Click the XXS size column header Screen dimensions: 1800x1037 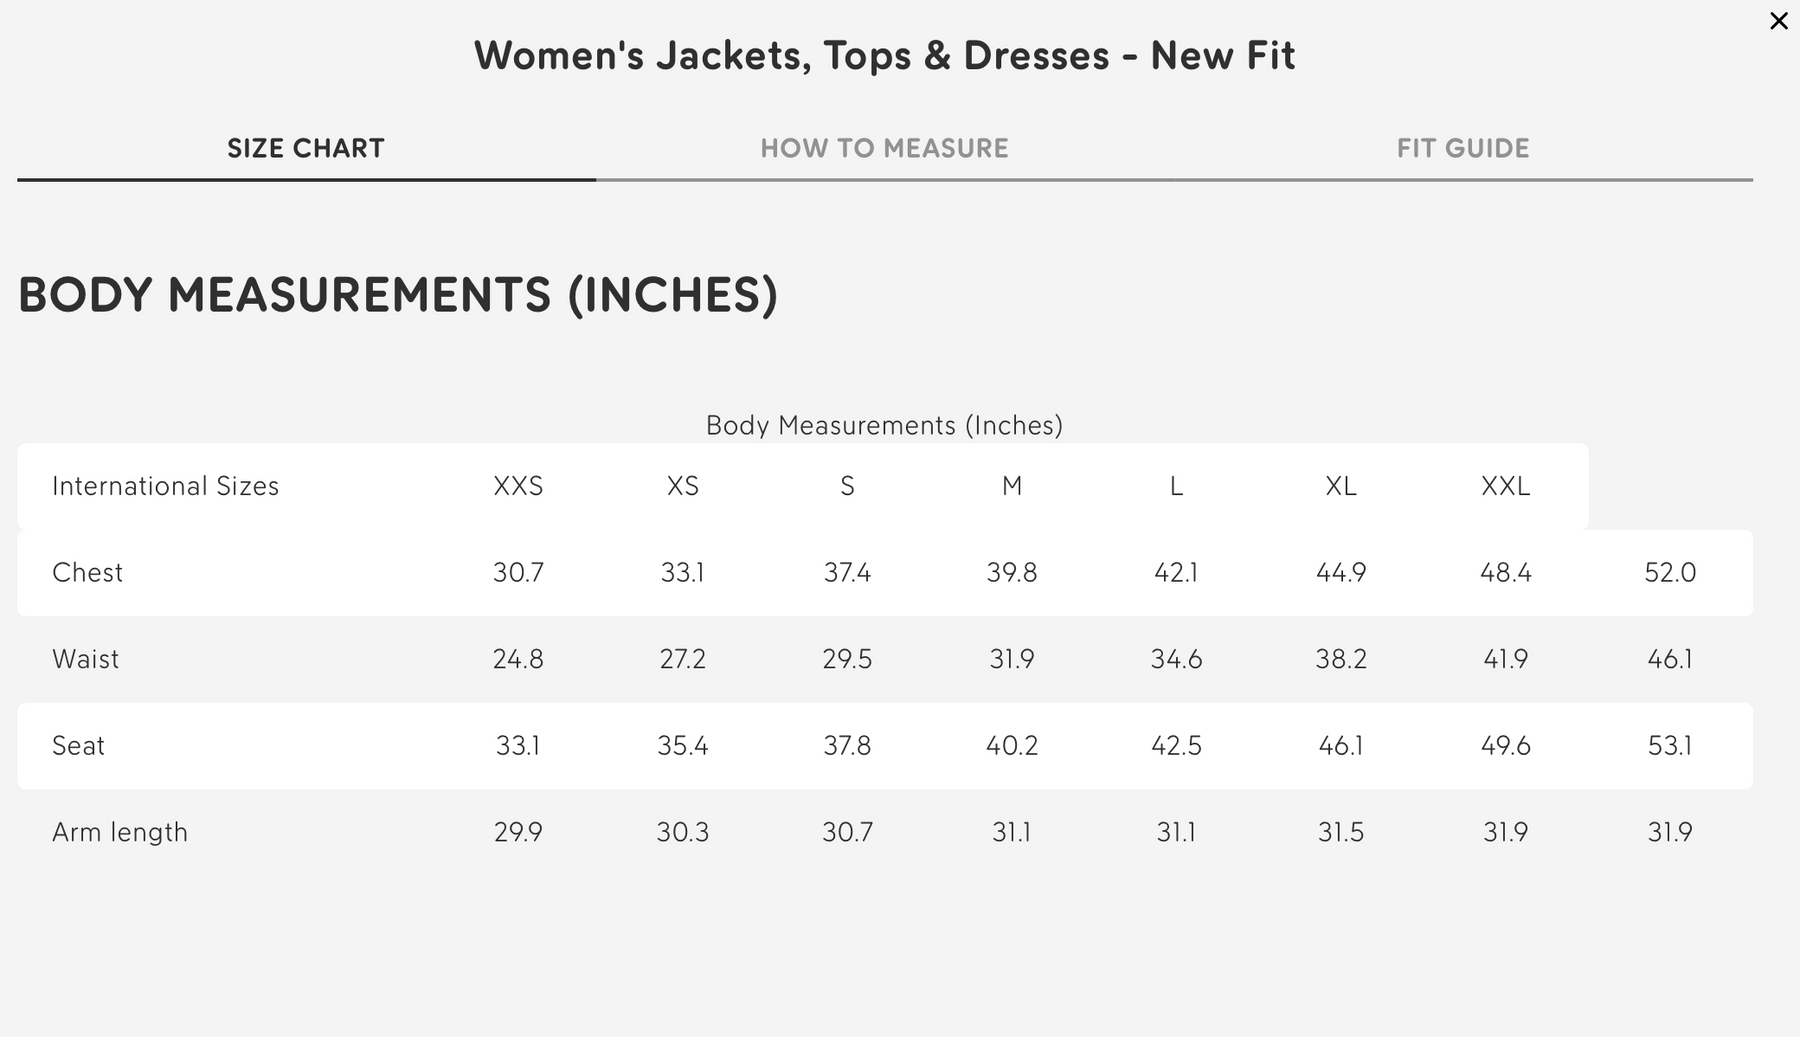tap(518, 486)
